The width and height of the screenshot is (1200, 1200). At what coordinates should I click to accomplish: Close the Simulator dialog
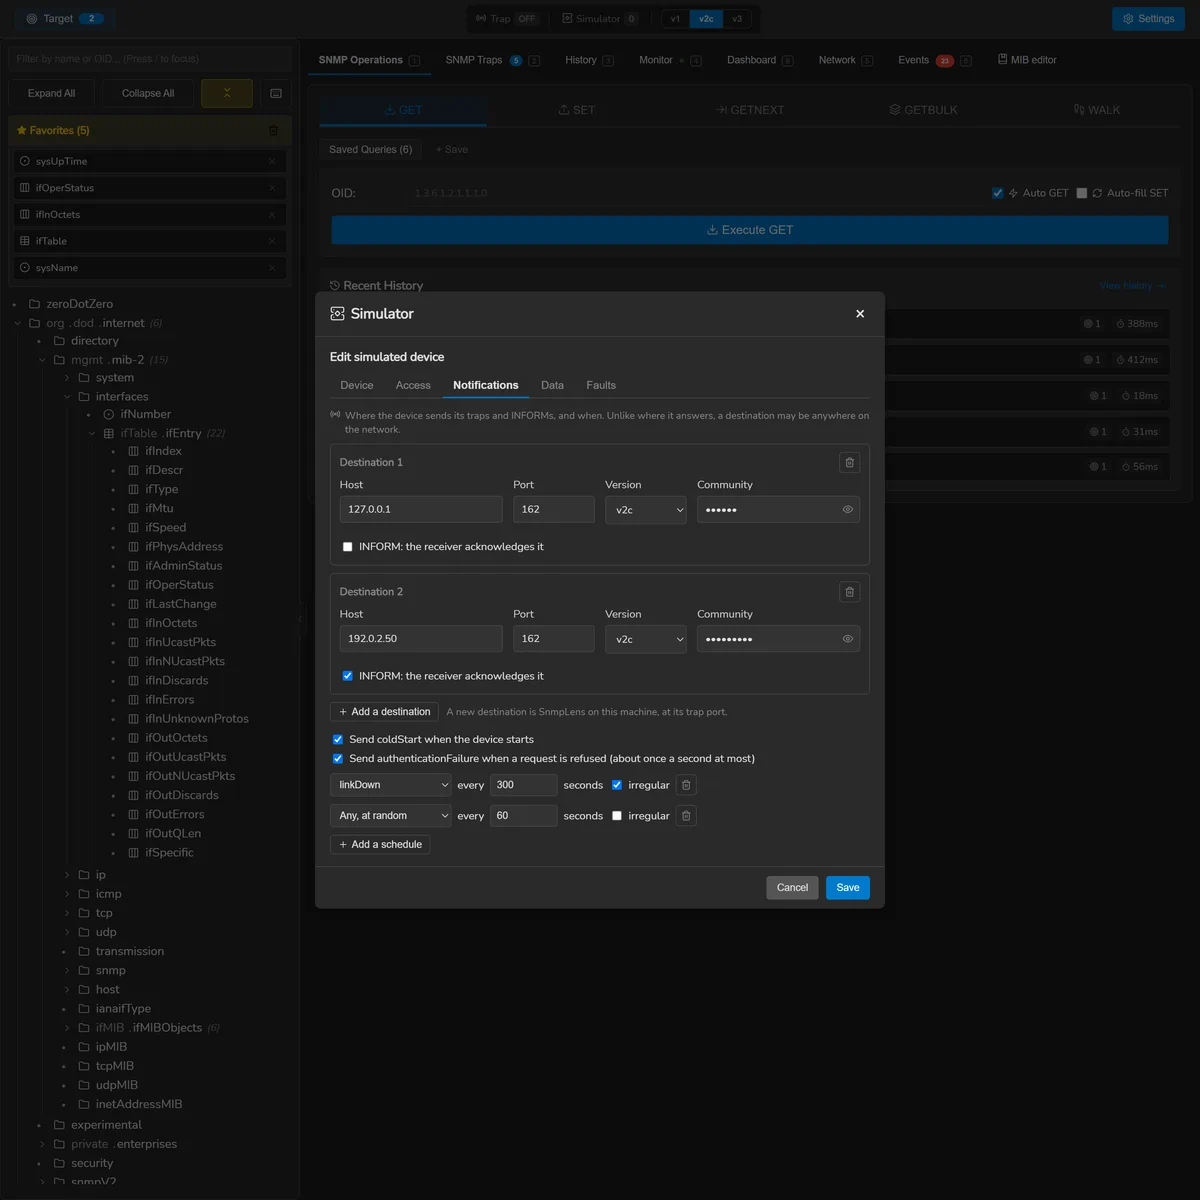(x=860, y=314)
